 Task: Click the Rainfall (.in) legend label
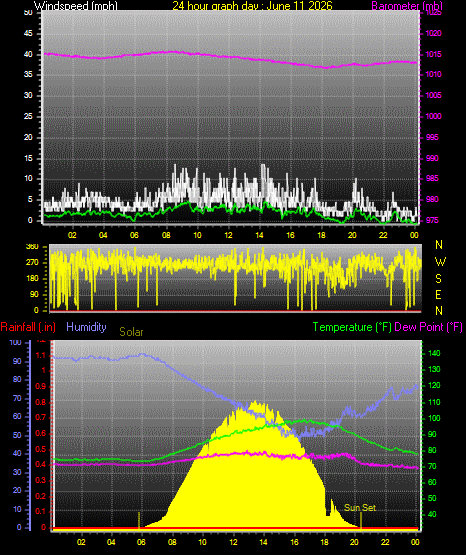pos(28,327)
